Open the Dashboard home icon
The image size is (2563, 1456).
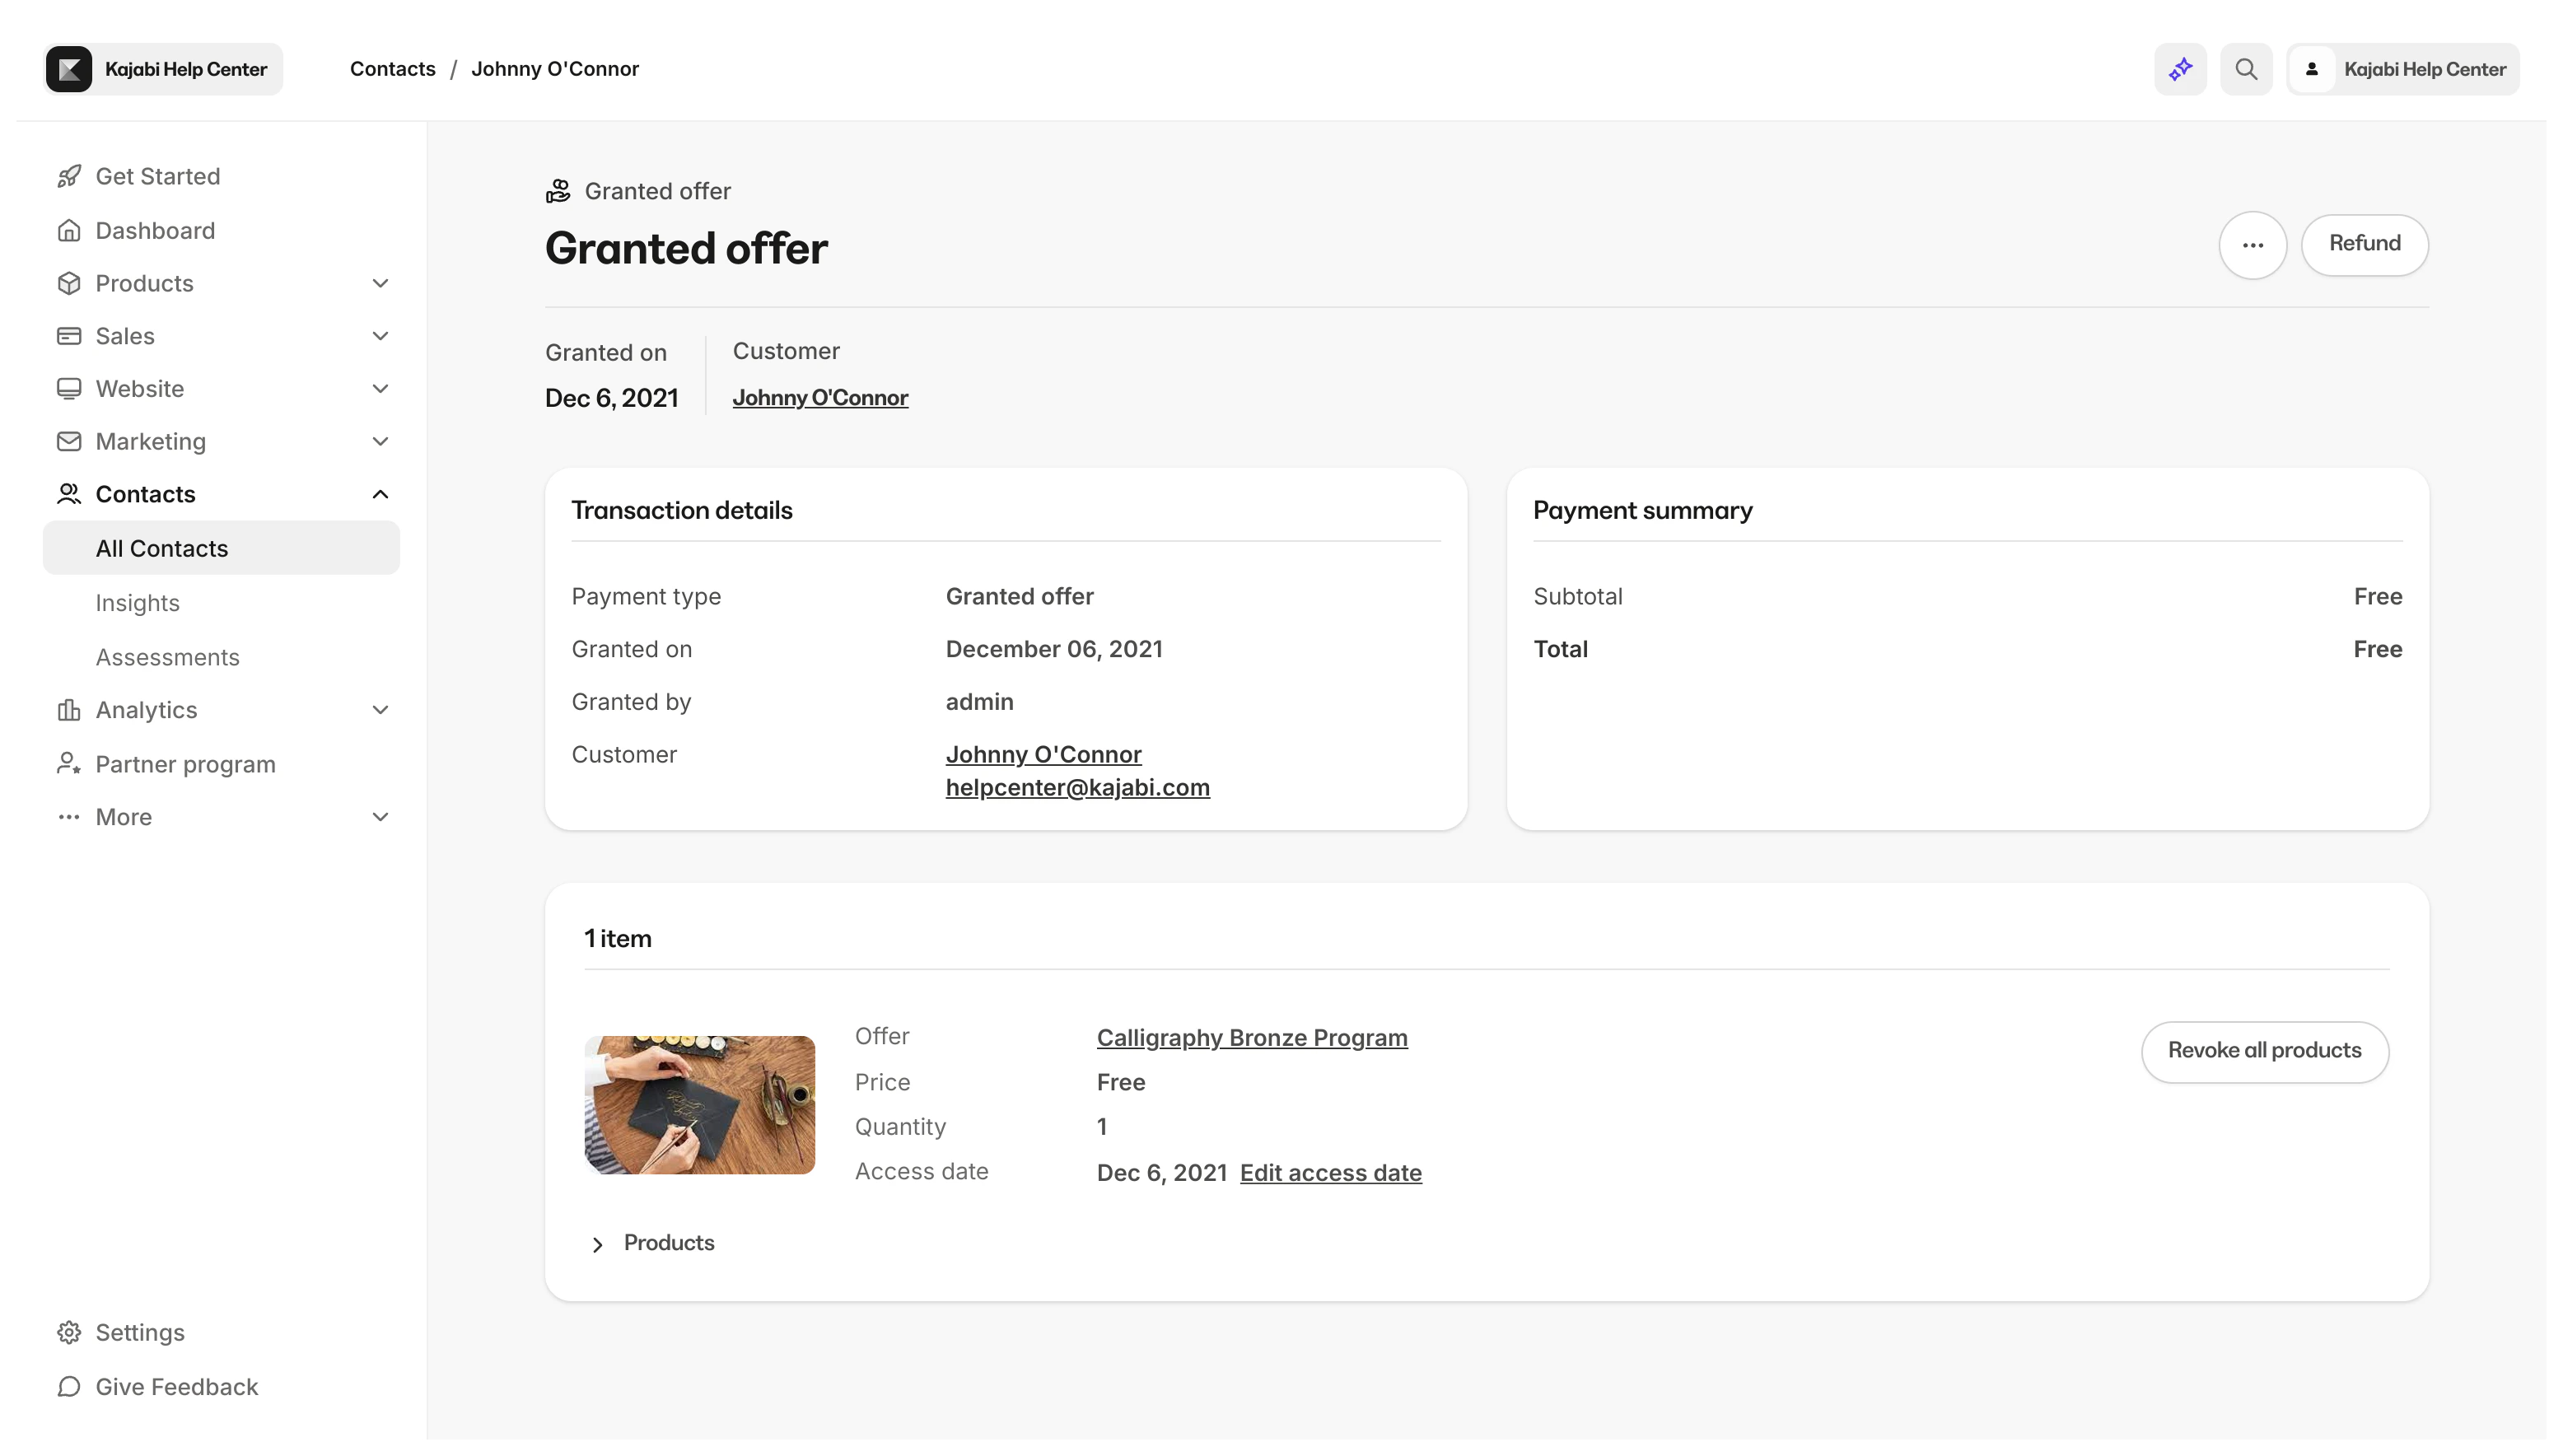click(68, 229)
